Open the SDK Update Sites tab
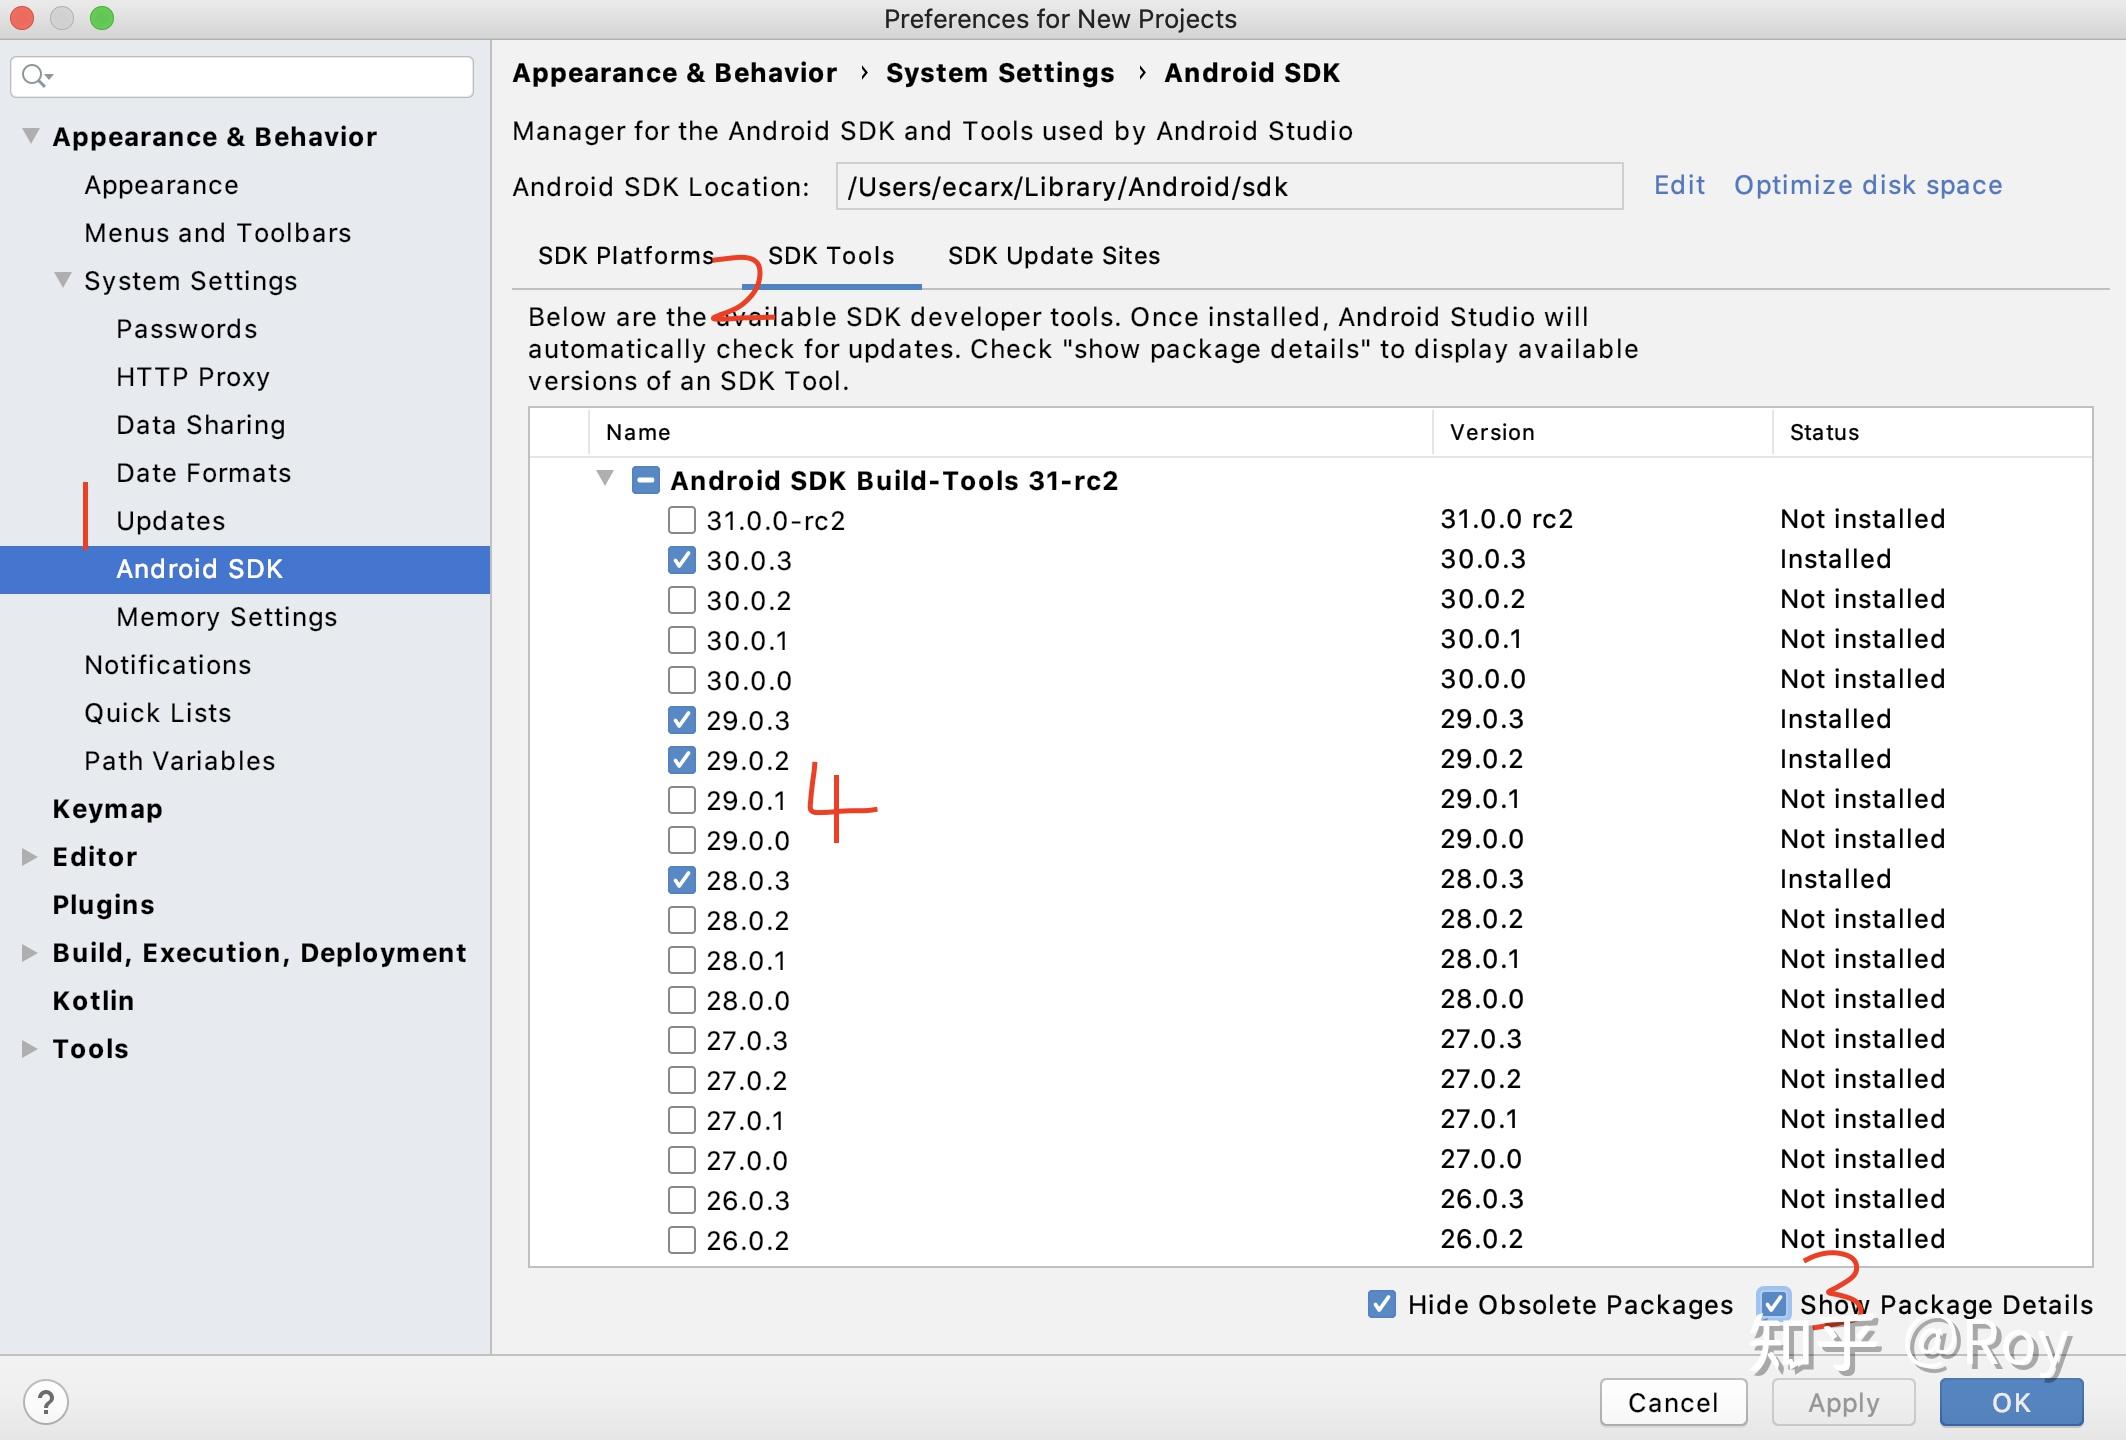This screenshot has height=1440, width=2126. [1053, 256]
